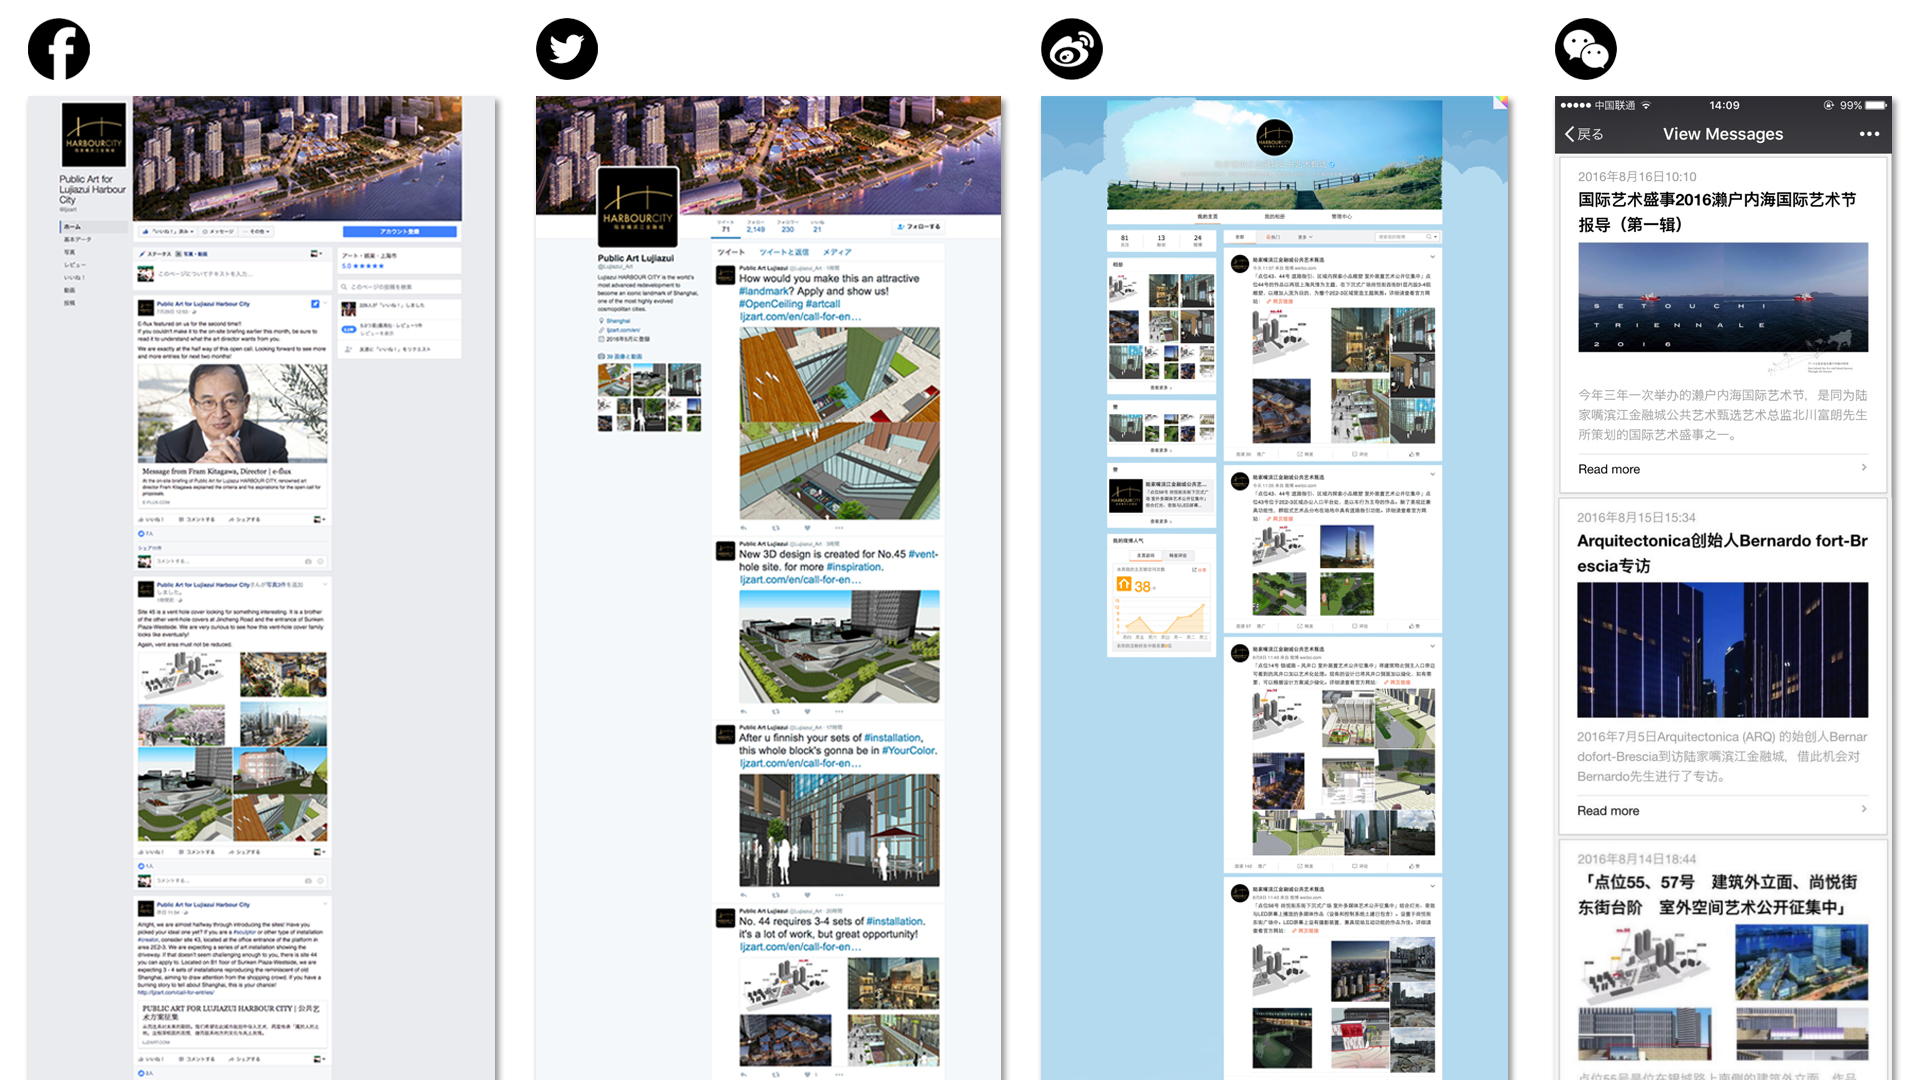Expand the first WeChat article's Read more chevron
The image size is (1920, 1080).
tap(1864, 468)
